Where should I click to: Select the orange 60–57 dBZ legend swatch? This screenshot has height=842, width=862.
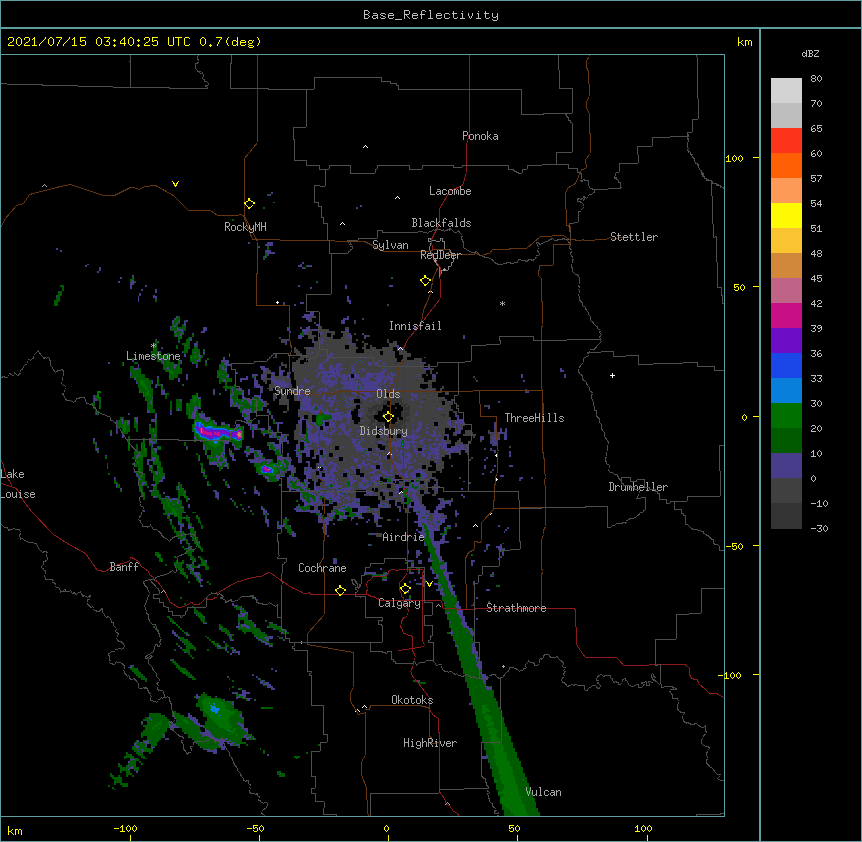786,165
